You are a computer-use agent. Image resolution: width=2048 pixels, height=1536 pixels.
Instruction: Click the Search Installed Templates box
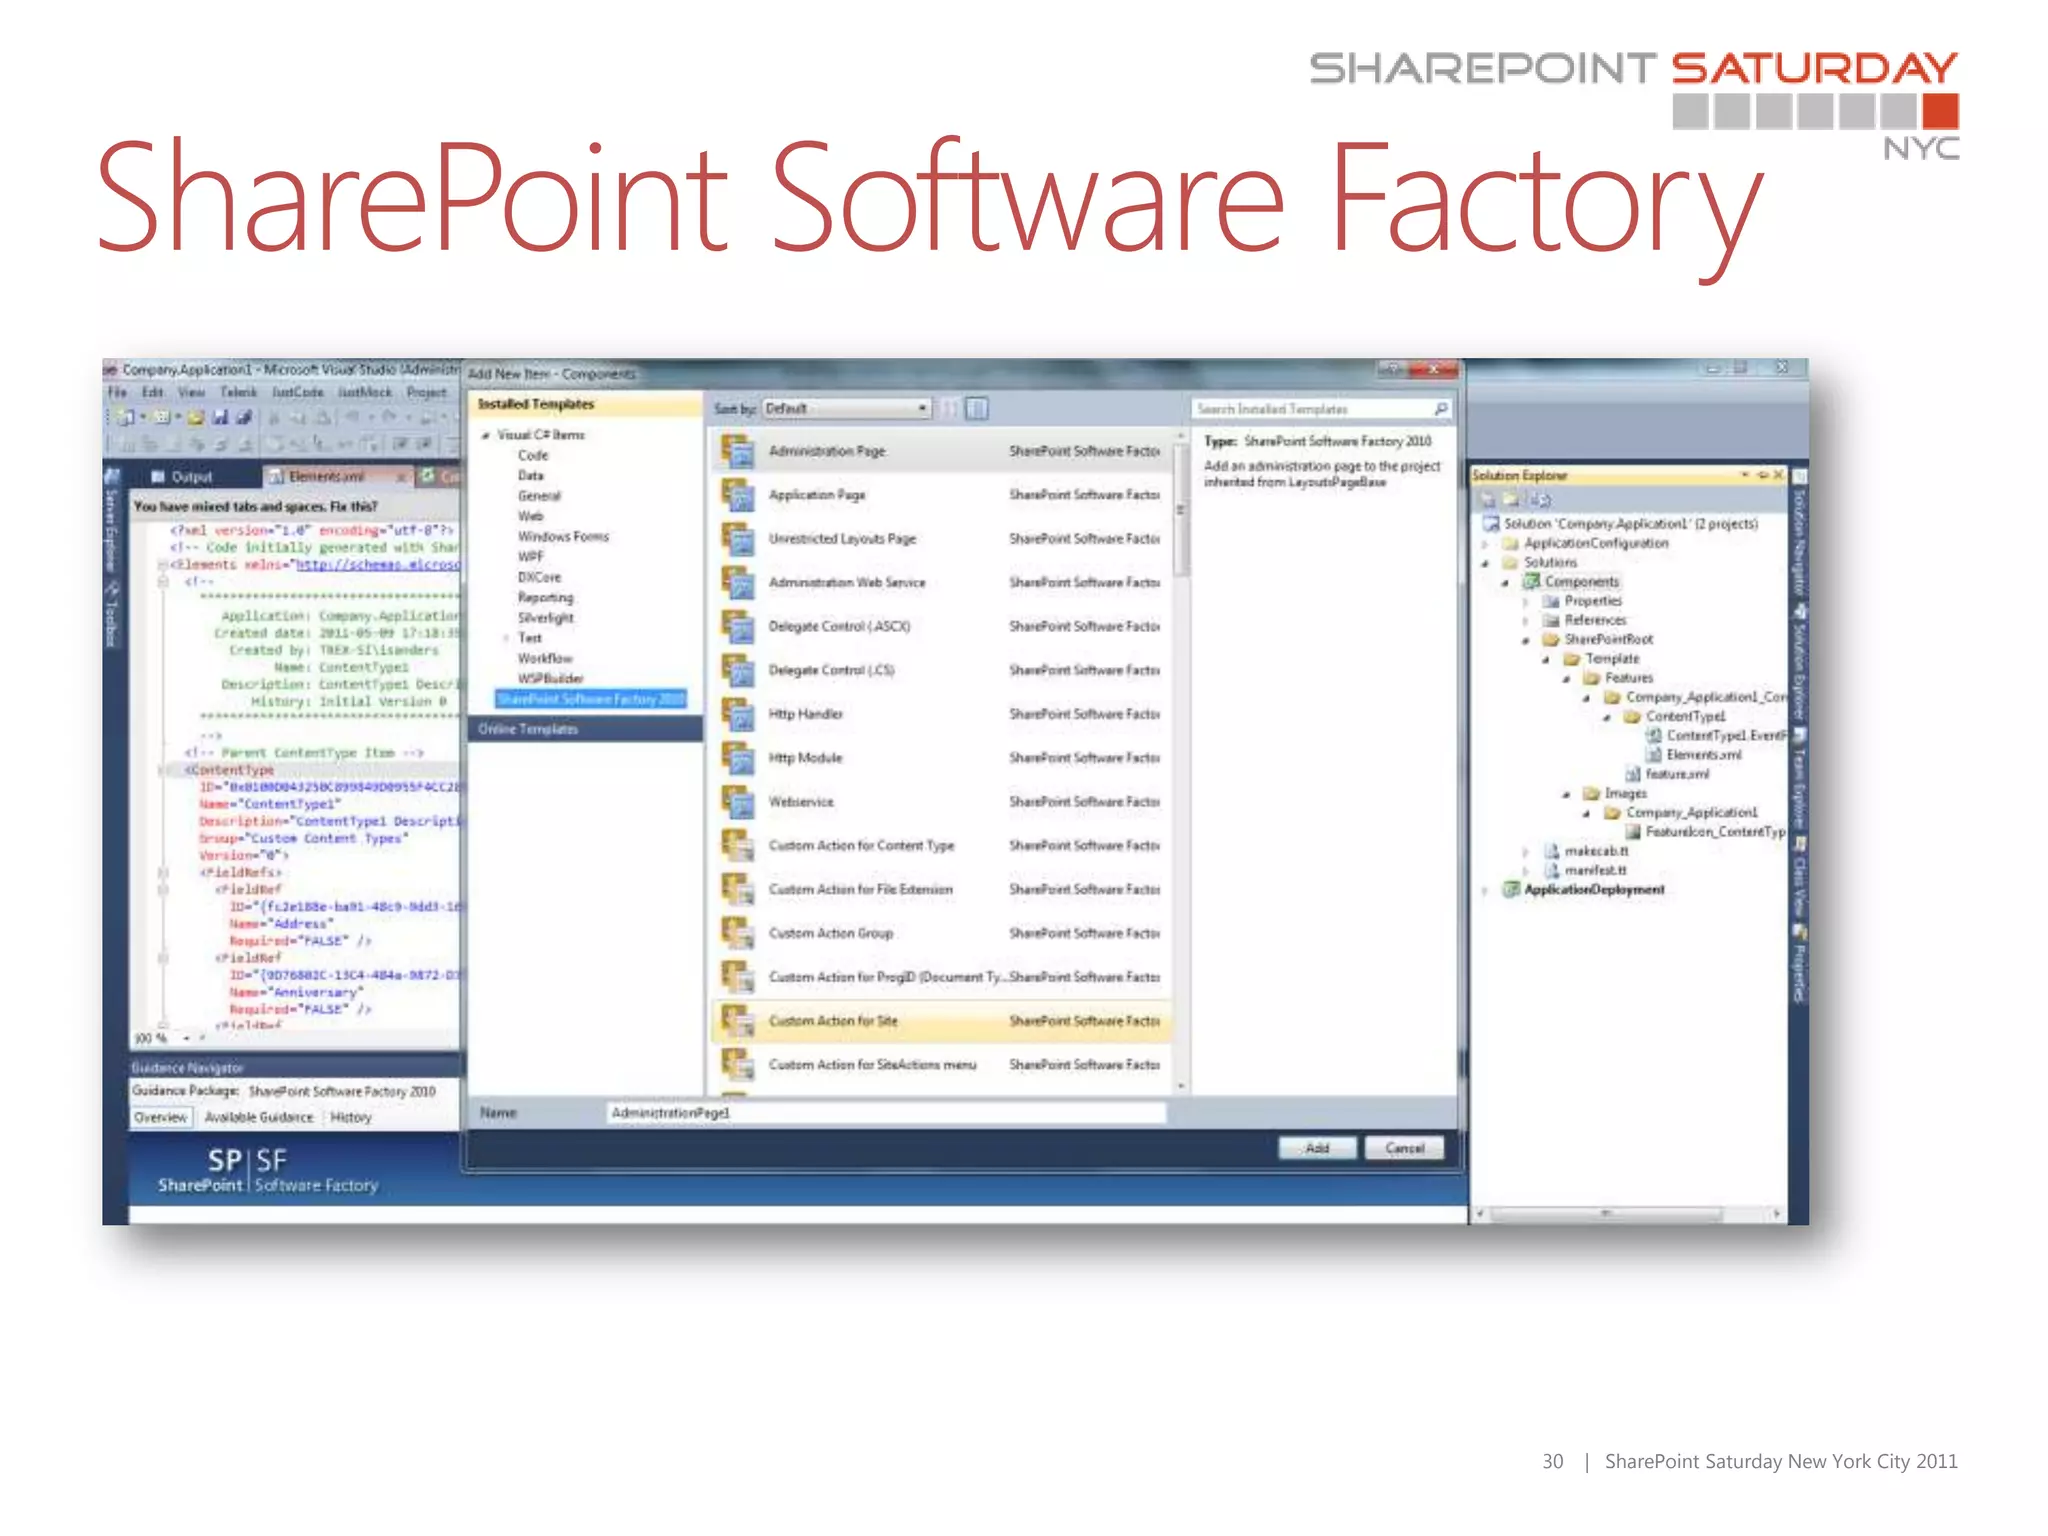click(1321, 409)
